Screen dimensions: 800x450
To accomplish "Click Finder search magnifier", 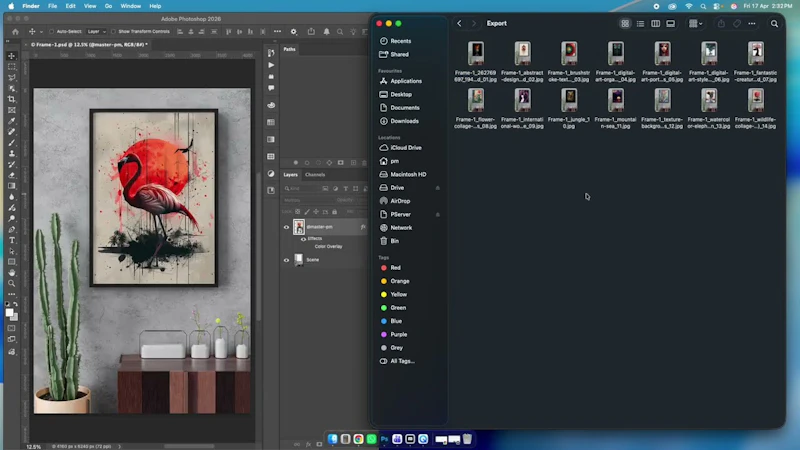I will click(774, 23).
